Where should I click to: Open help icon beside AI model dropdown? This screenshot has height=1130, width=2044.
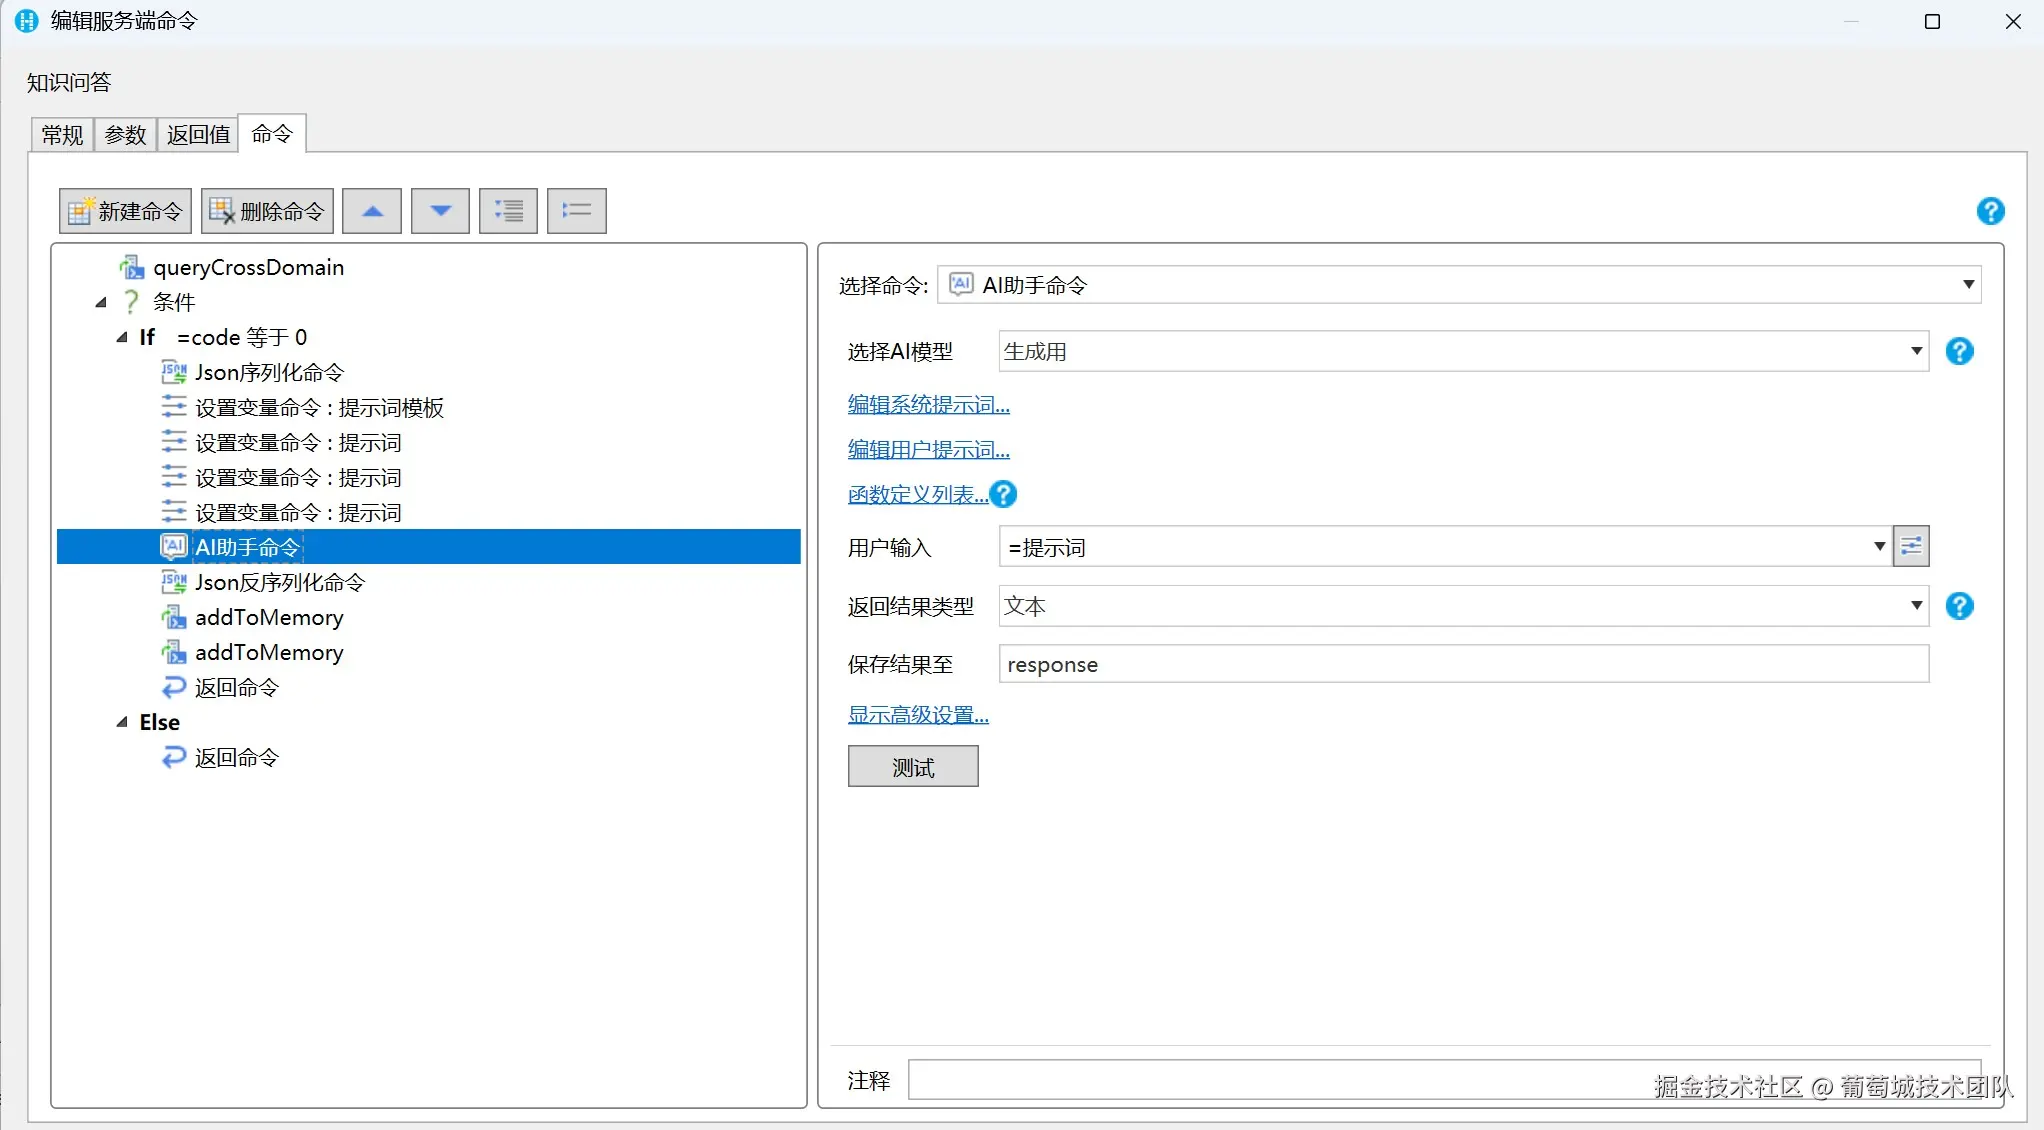tap(1959, 352)
